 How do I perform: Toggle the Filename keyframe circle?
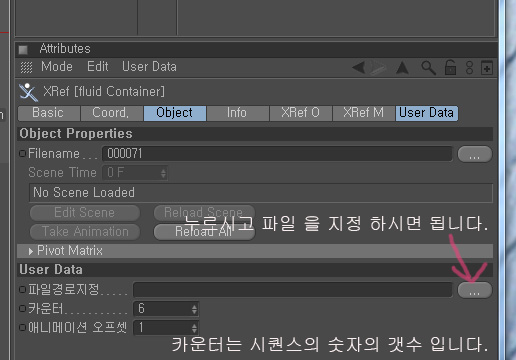22,154
